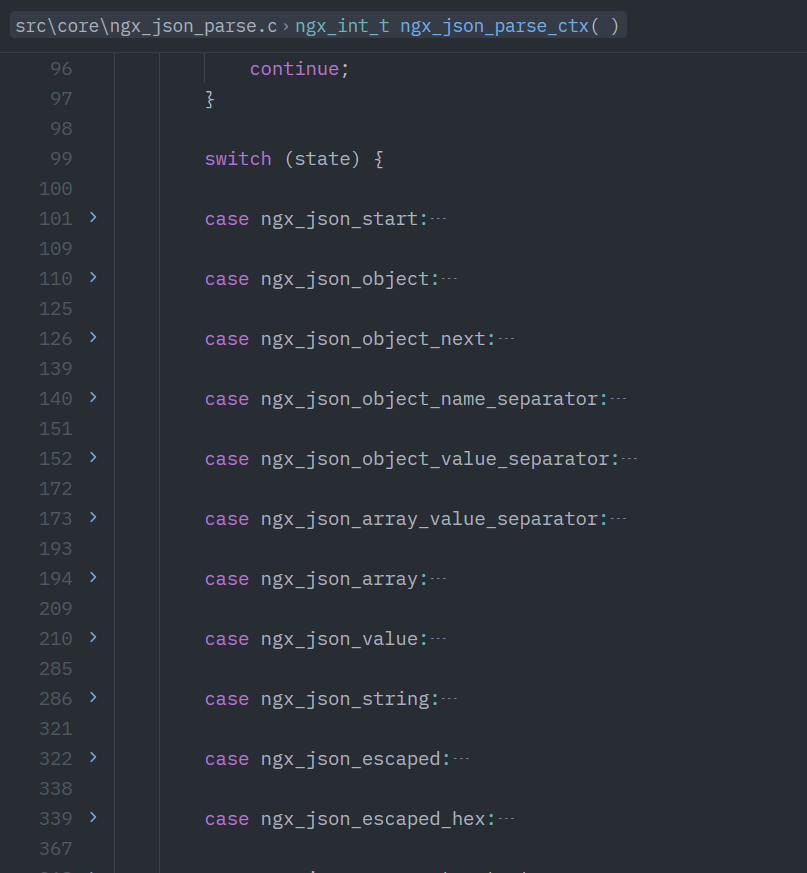Click the fold ellipsis after ngx_json_object_name_separator
The image size is (807, 873).
(x=618, y=399)
